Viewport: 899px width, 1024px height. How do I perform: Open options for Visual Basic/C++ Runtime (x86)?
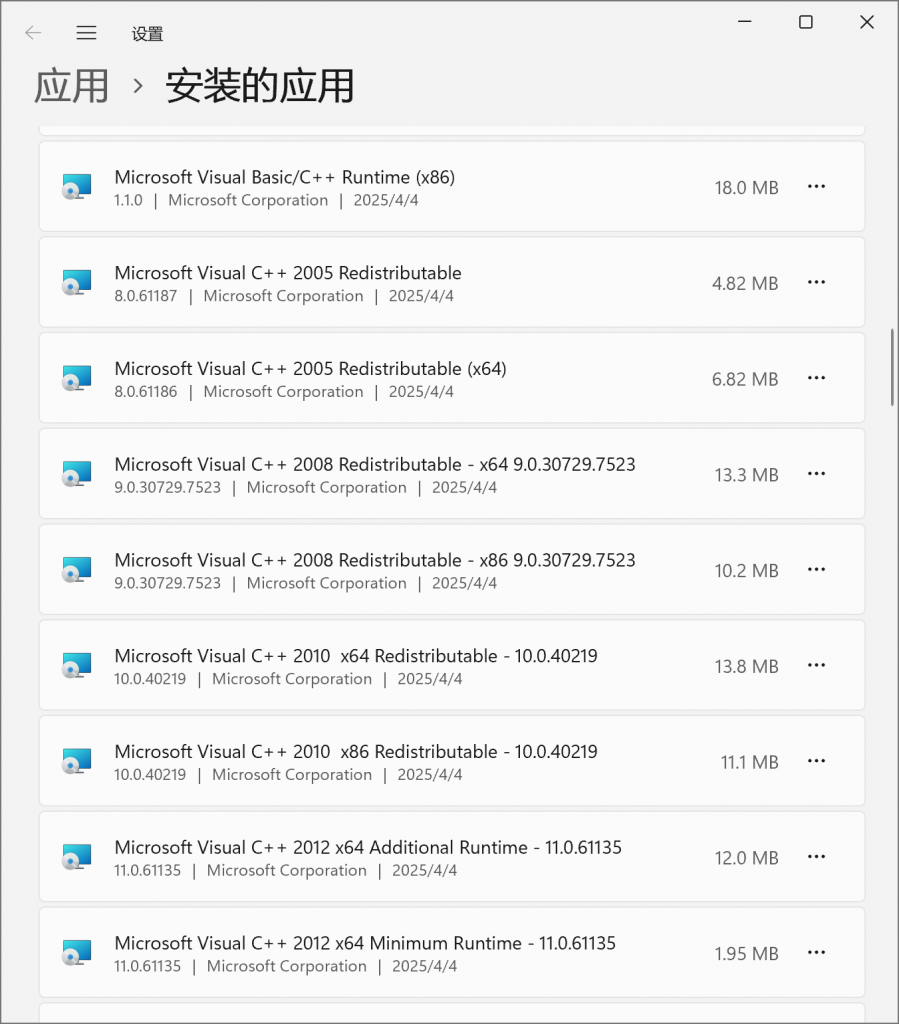816,187
